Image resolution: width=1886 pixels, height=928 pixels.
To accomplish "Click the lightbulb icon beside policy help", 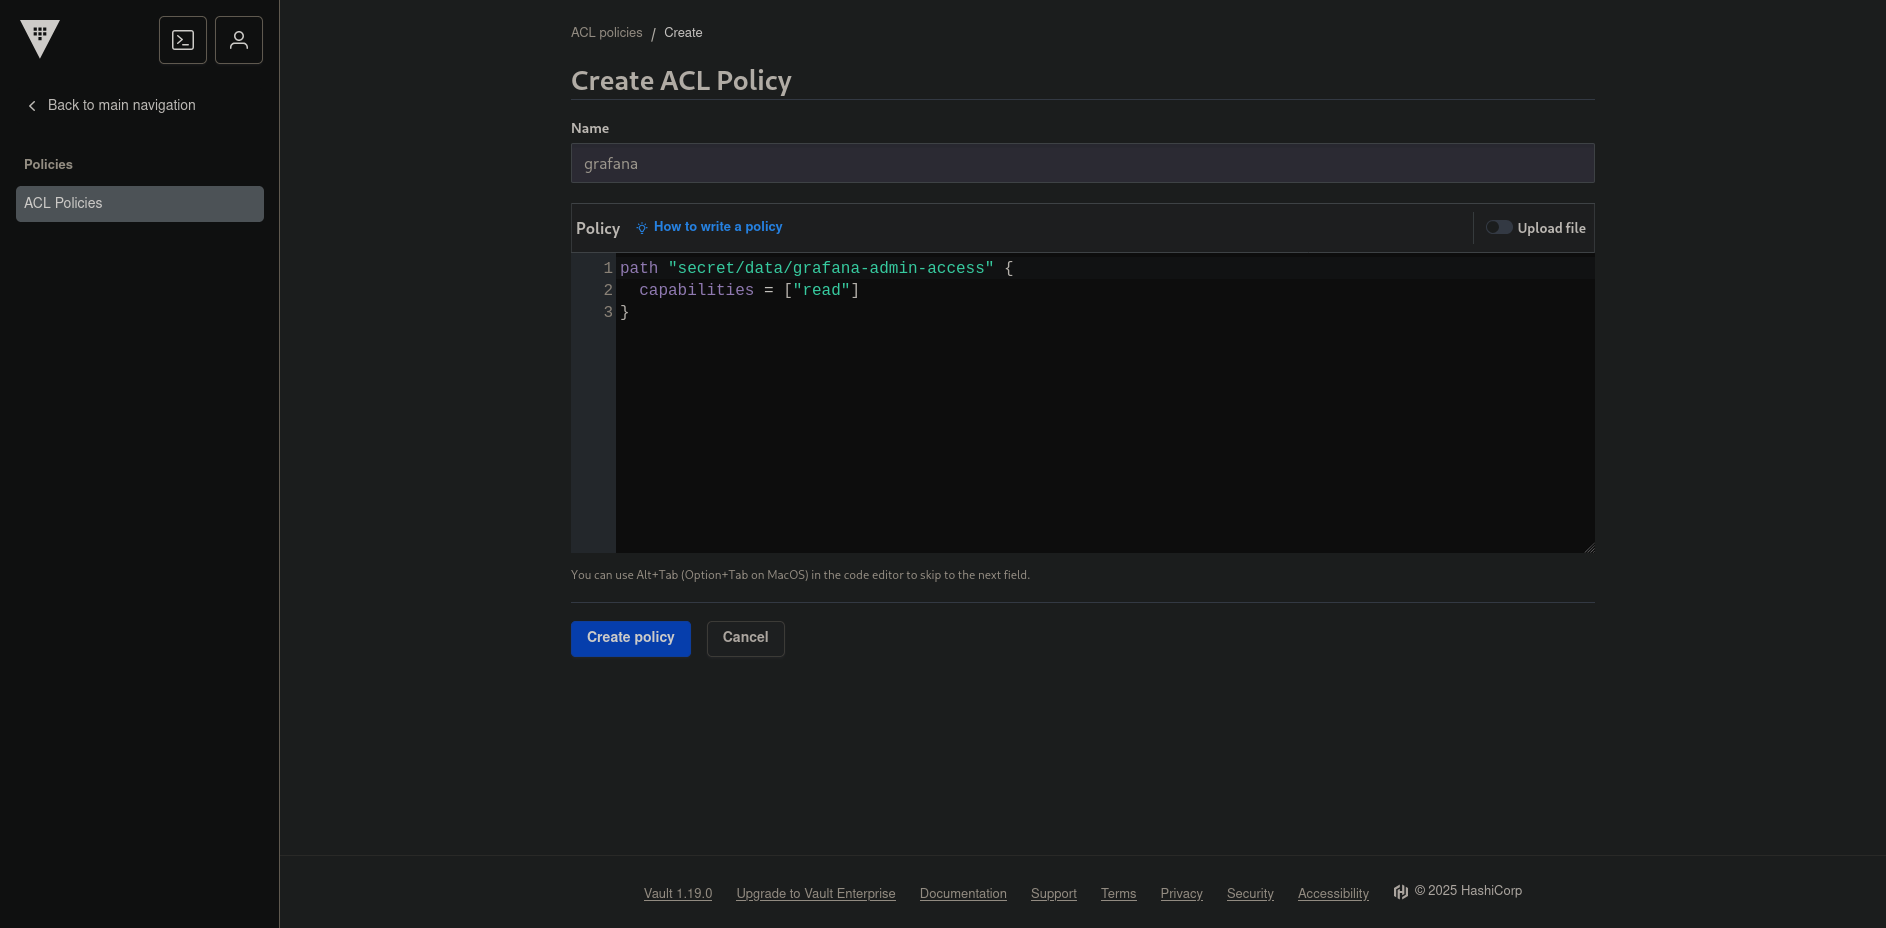I will coord(641,227).
